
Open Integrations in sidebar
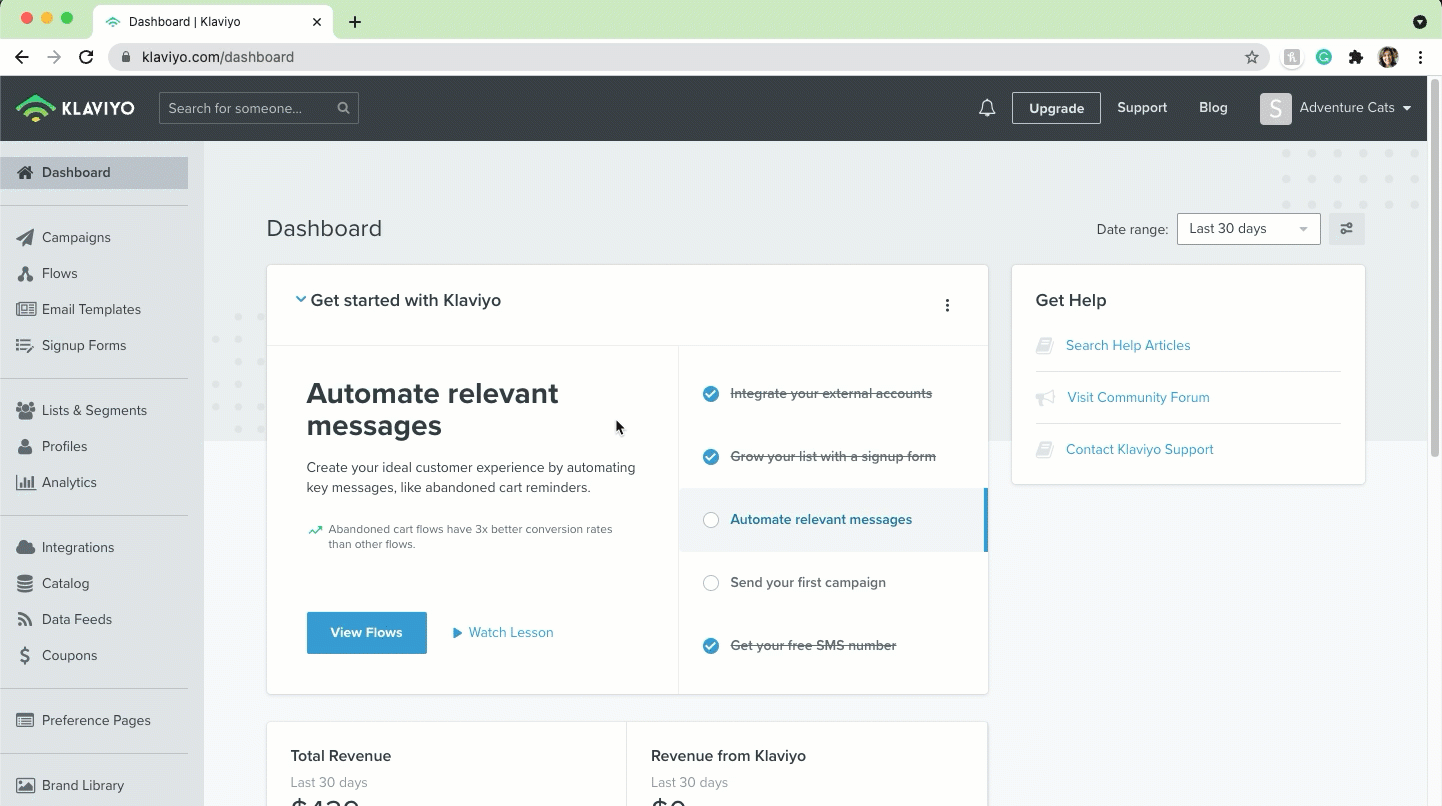[78, 547]
